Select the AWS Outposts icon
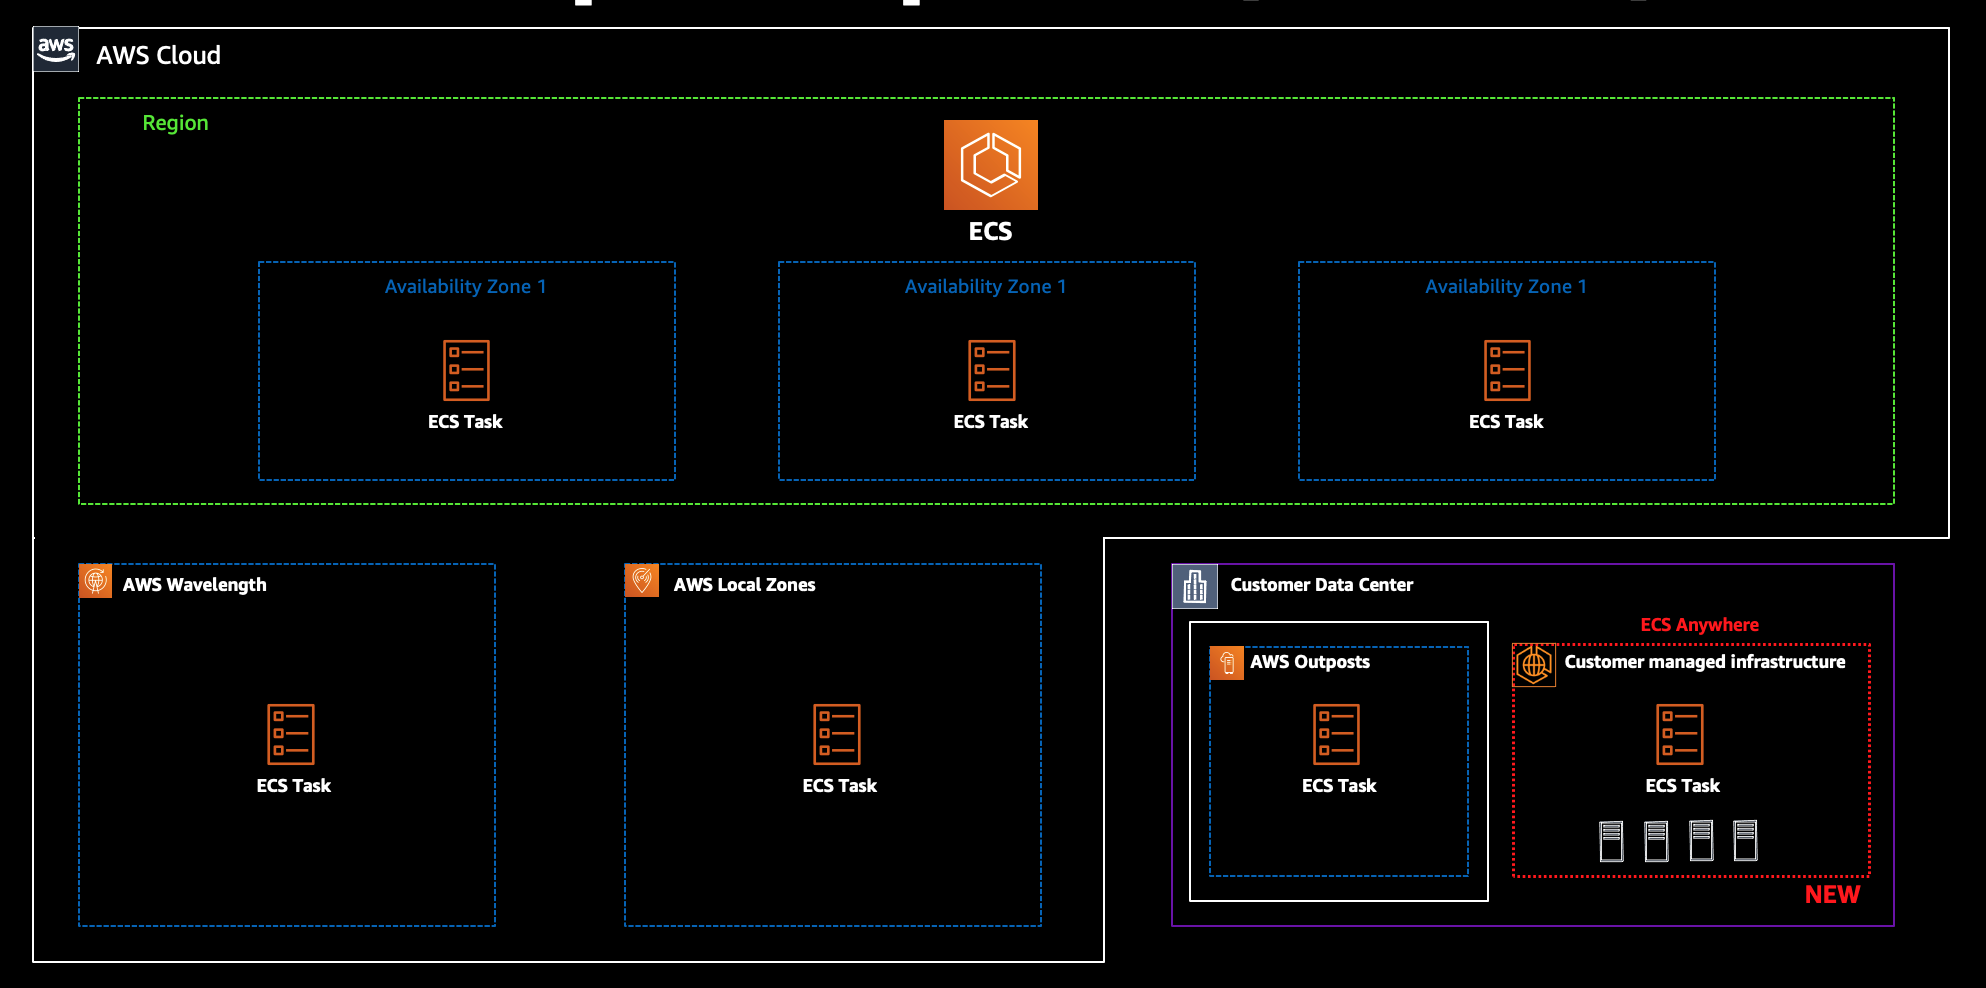This screenshot has width=1986, height=988. click(x=1228, y=662)
